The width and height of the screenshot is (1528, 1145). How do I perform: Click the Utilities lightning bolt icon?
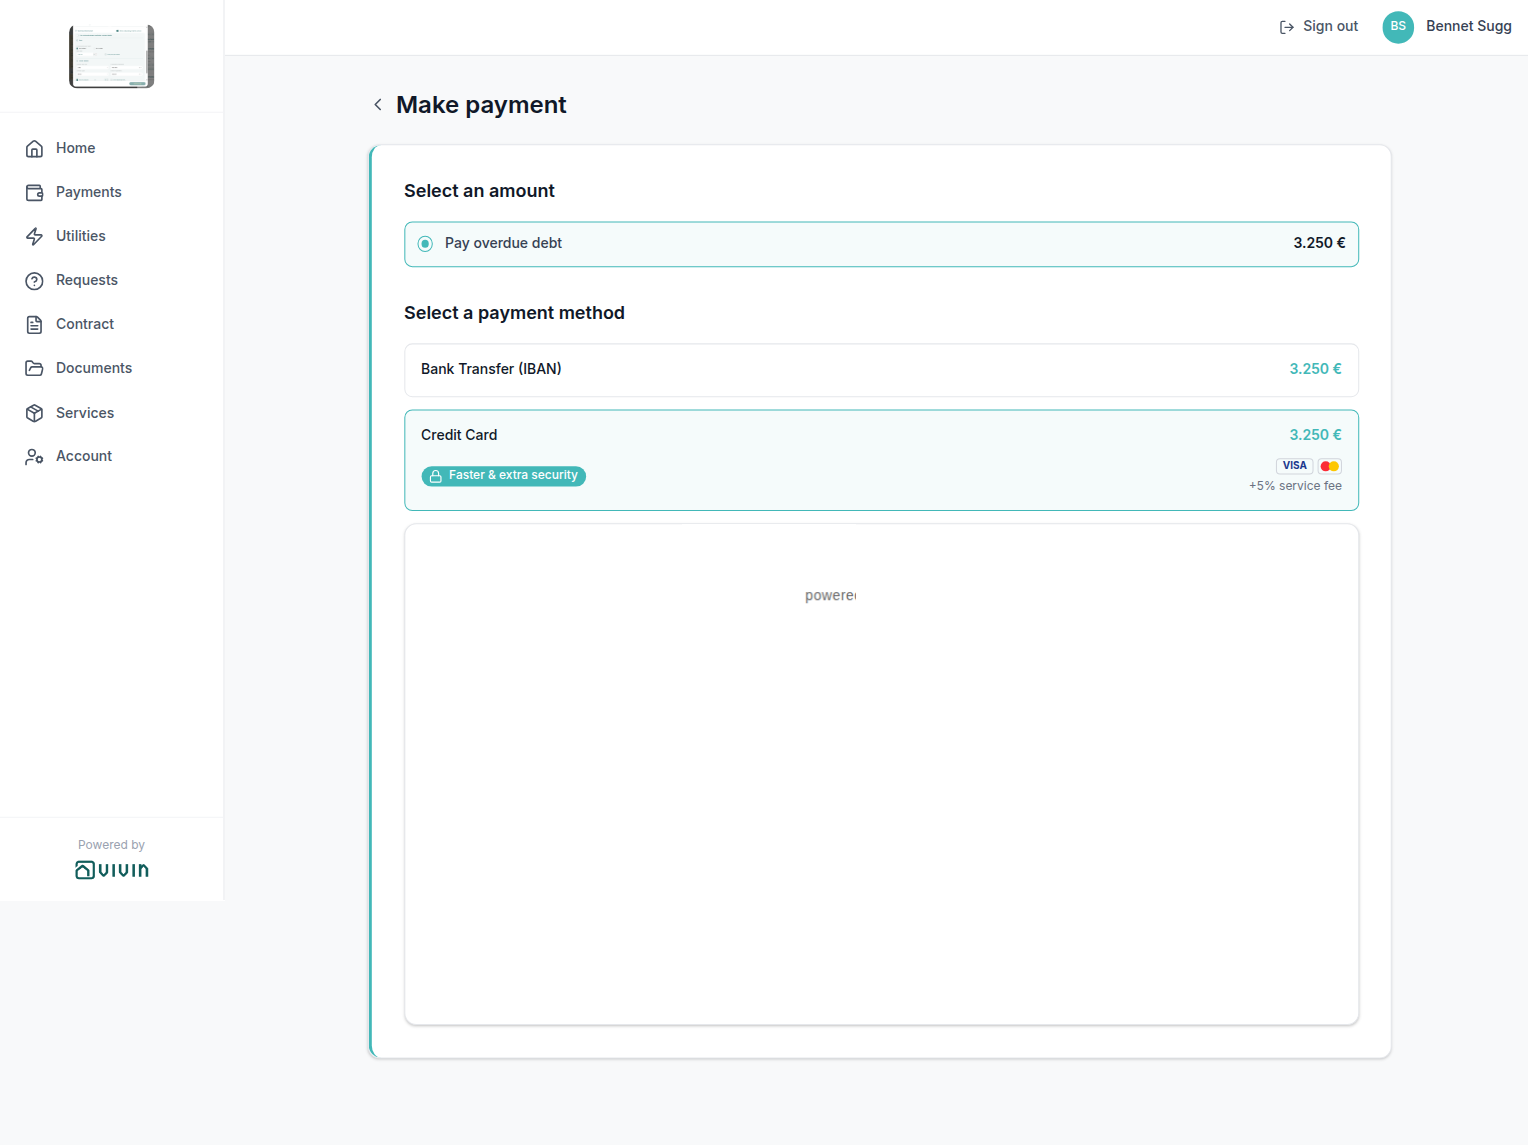(x=34, y=237)
